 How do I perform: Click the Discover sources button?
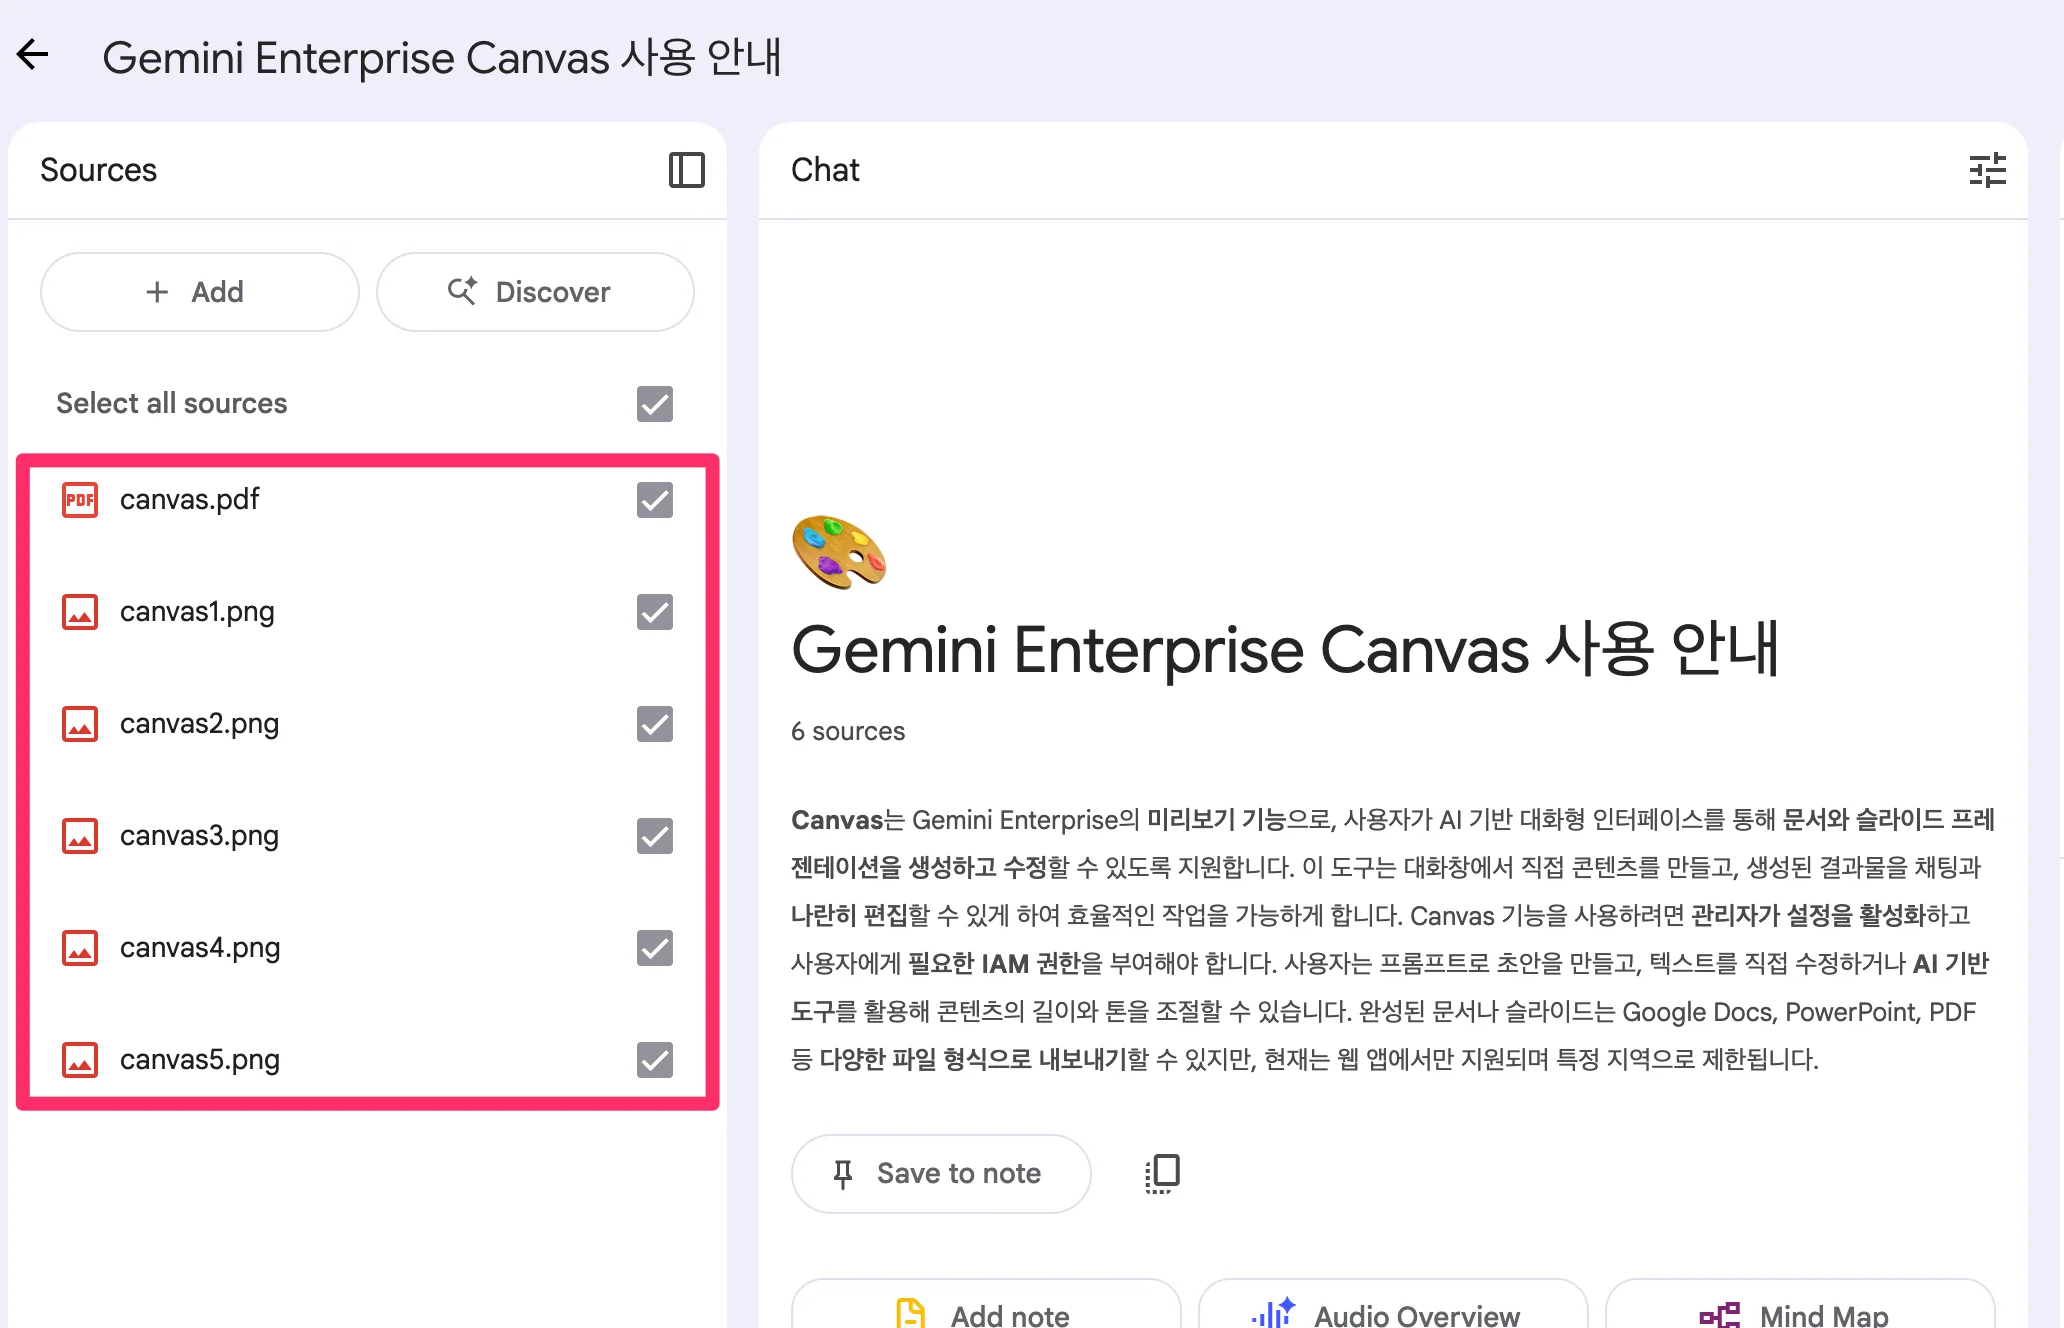tap(535, 292)
